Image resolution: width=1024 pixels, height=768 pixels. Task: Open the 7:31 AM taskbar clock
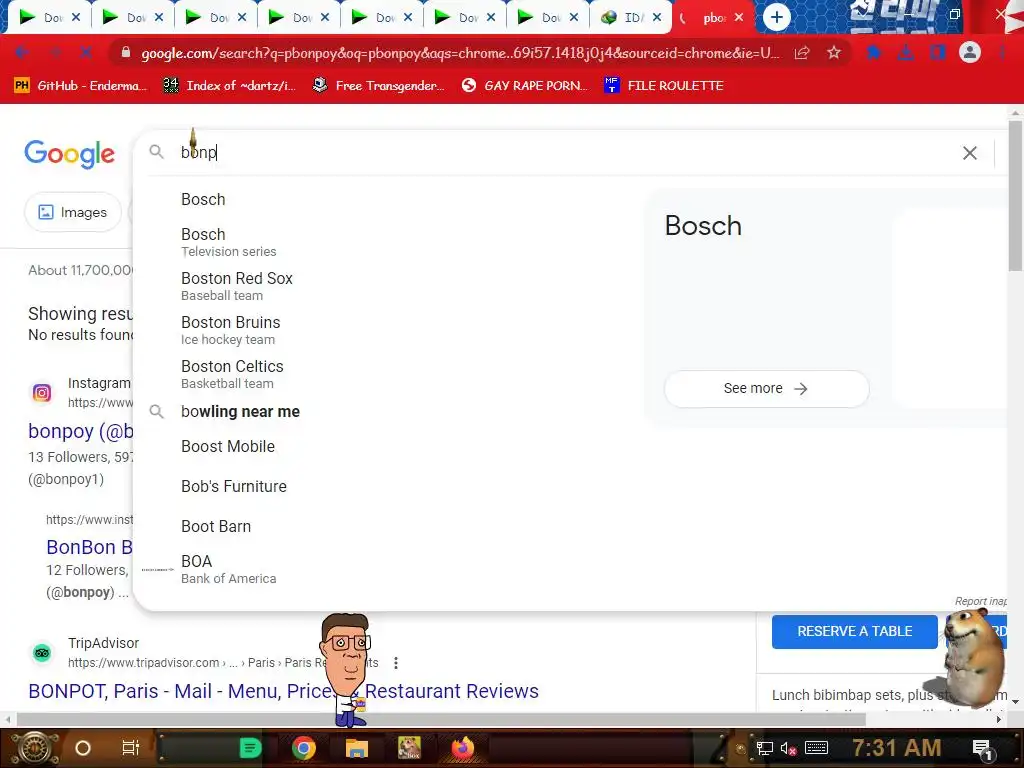coord(896,748)
